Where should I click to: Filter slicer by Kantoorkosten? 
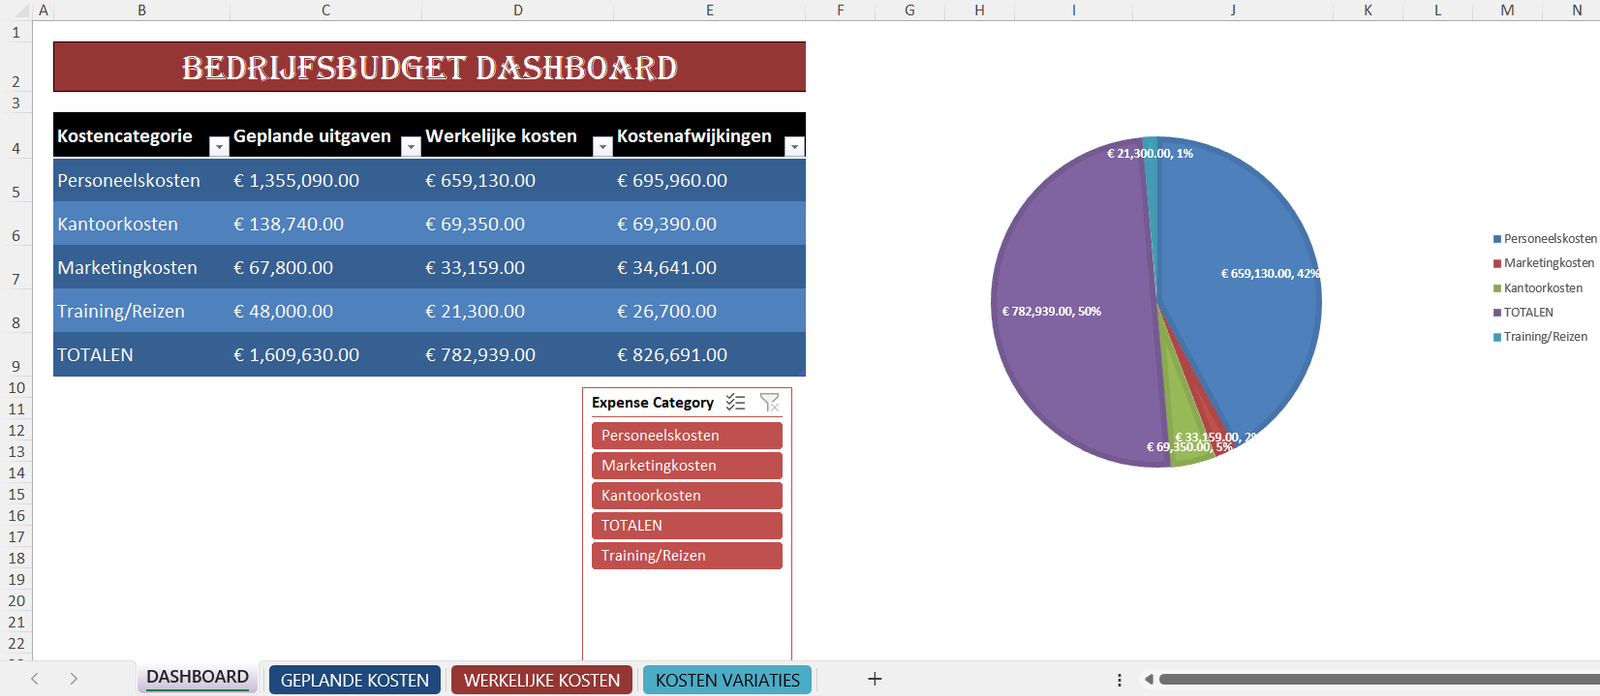tap(687, 495)
